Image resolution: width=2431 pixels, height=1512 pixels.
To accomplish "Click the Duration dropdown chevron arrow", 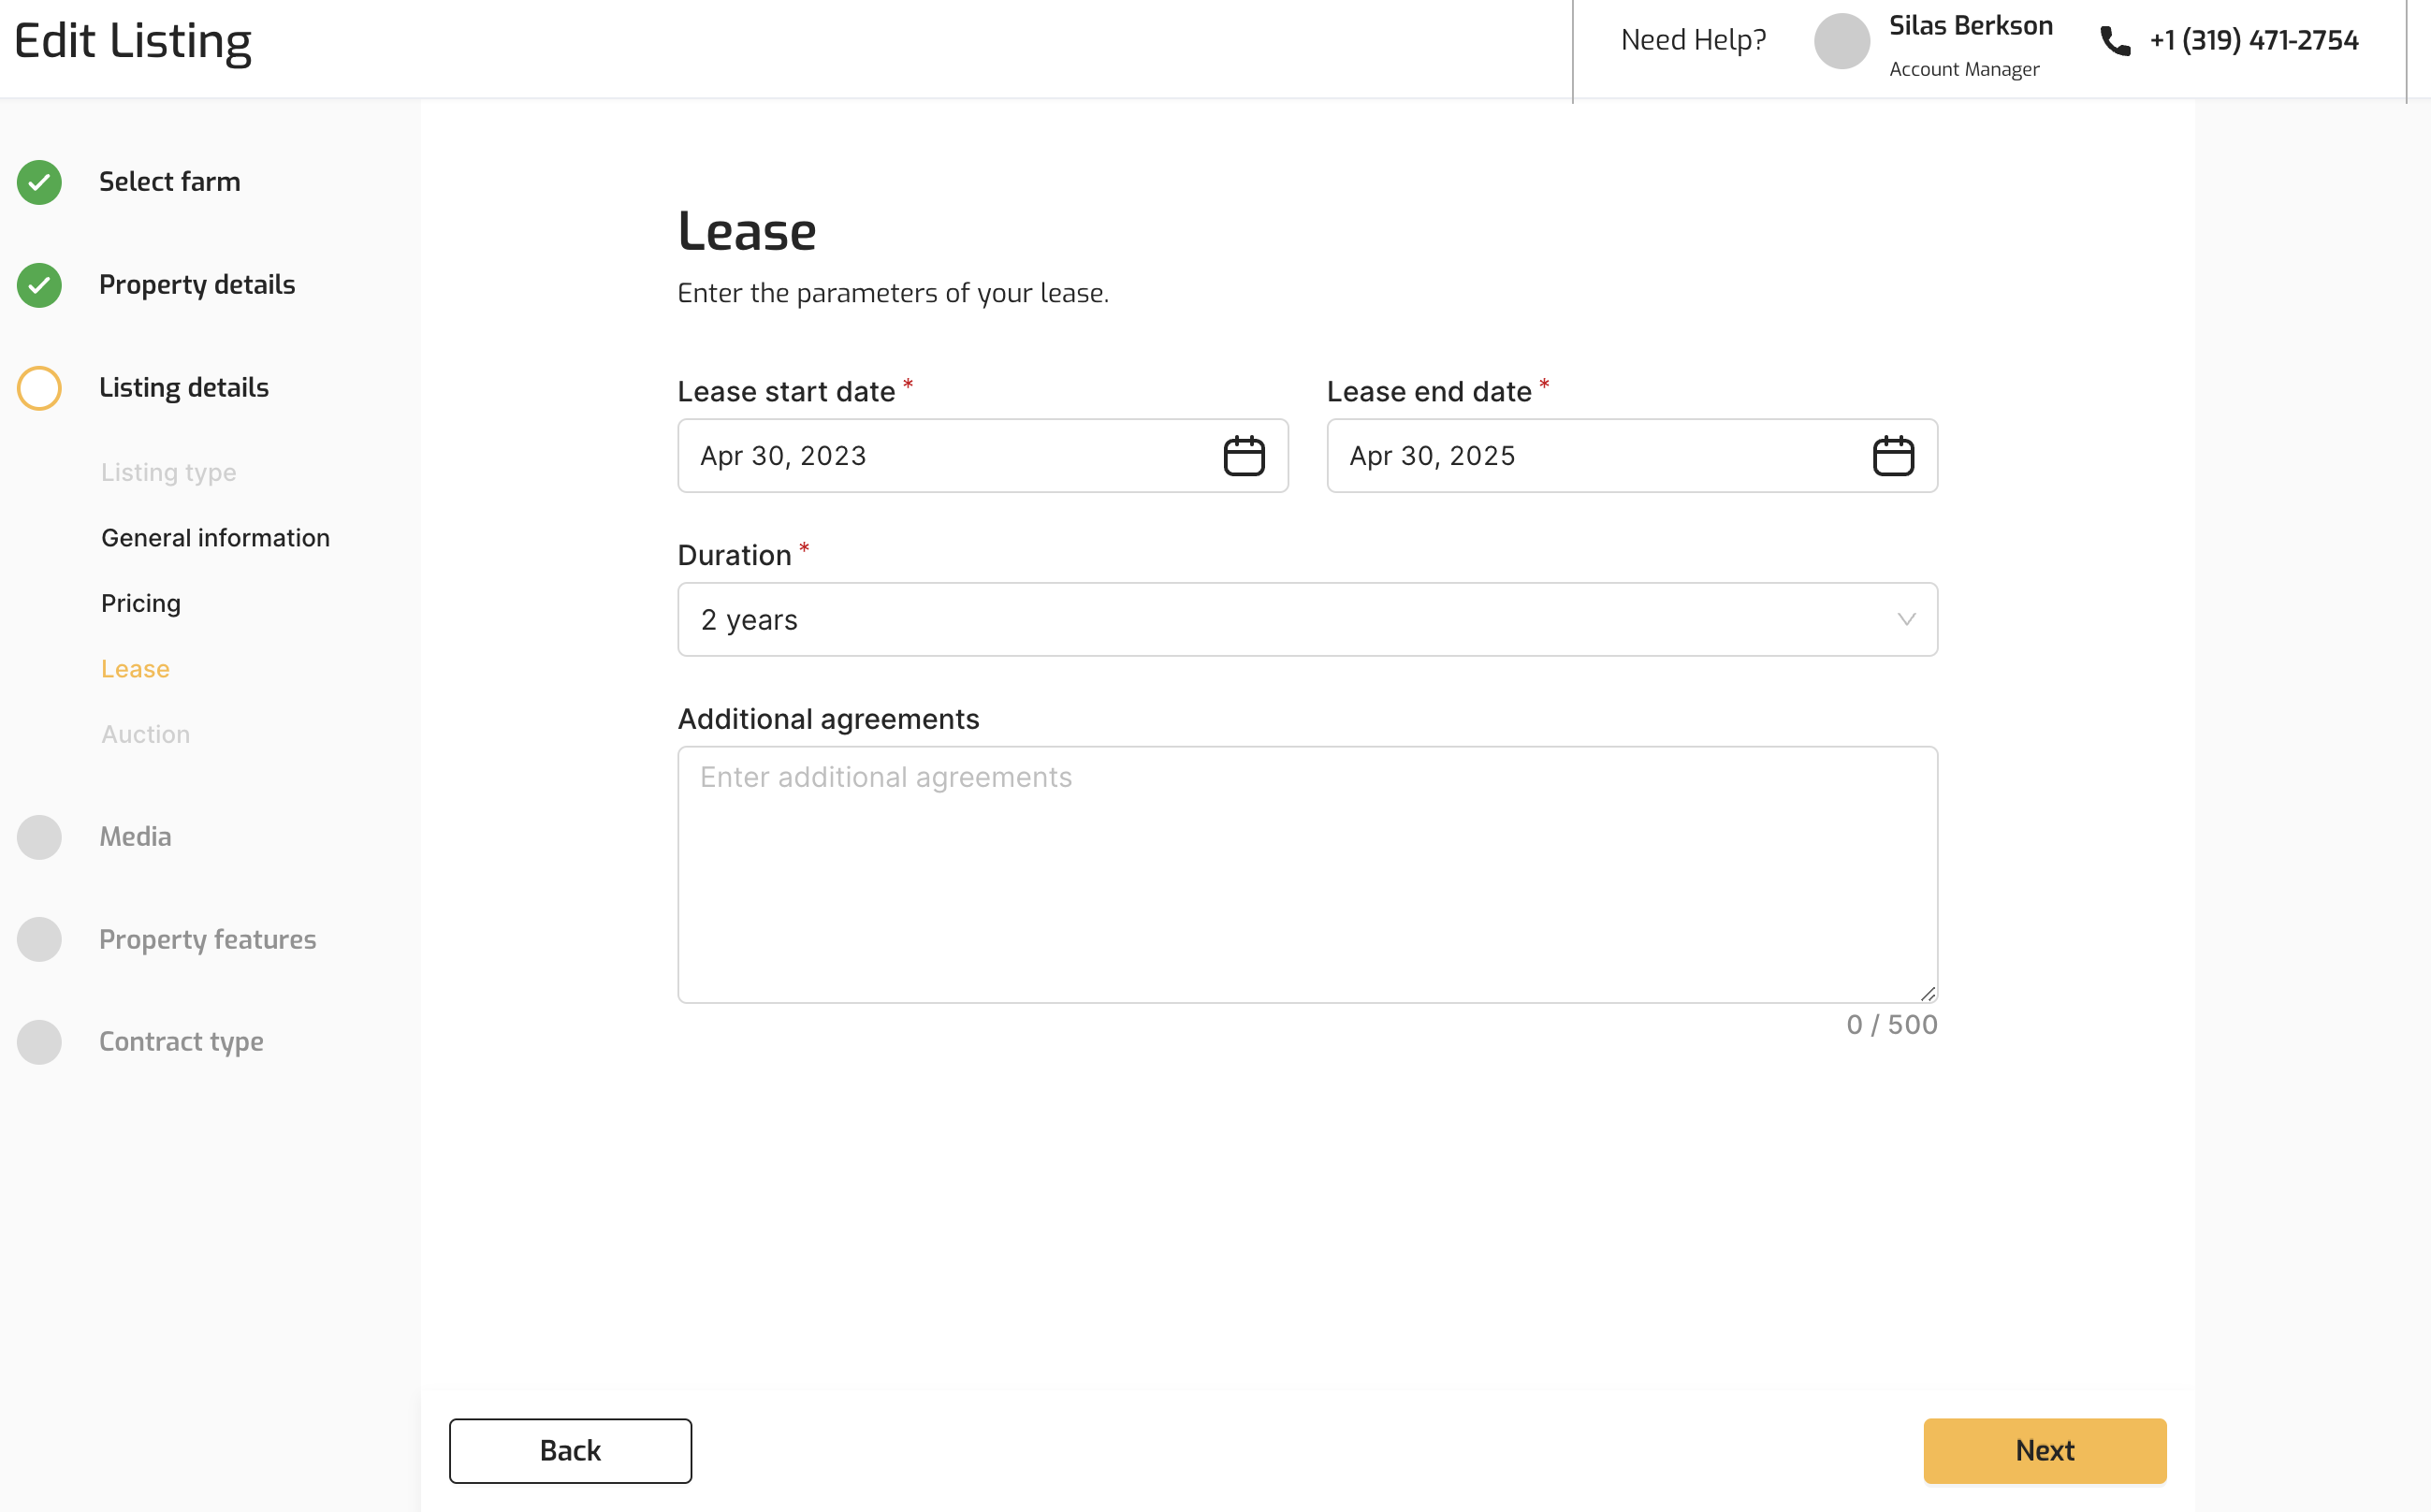I will click(1906, 620).
